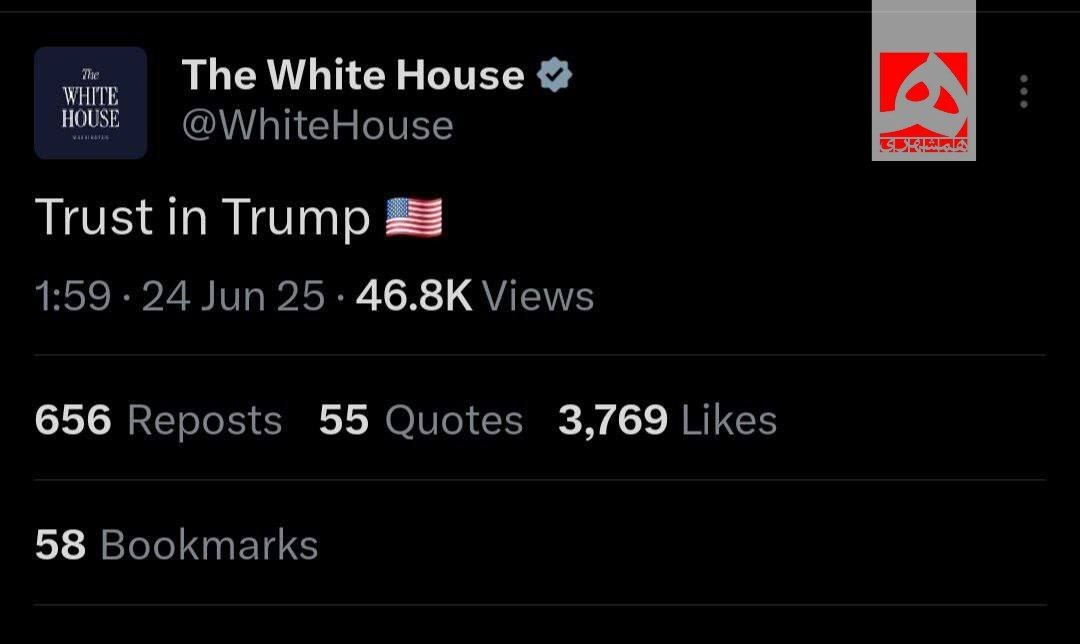Click the @WhiteHouse handle
This screenshot has width=1080, height=644.
pos(317,126)
